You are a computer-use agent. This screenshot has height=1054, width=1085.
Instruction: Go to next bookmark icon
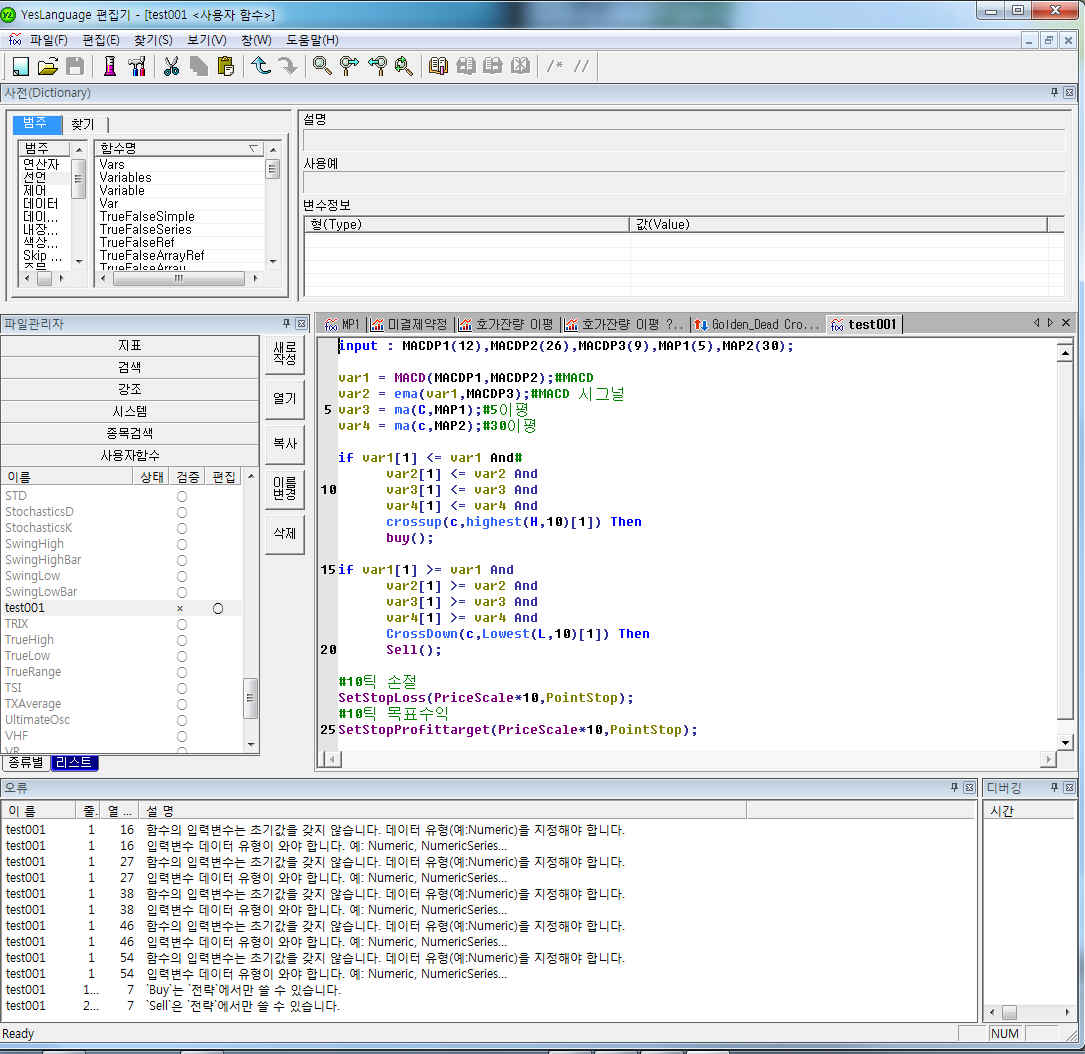pos(466,66)
